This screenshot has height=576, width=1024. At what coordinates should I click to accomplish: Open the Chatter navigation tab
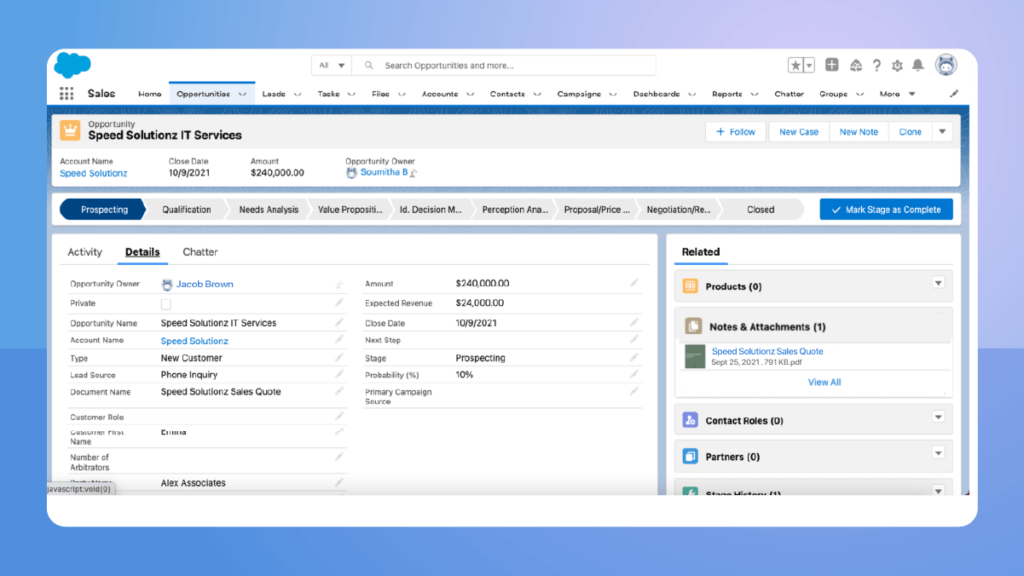(x=789, y=94)
